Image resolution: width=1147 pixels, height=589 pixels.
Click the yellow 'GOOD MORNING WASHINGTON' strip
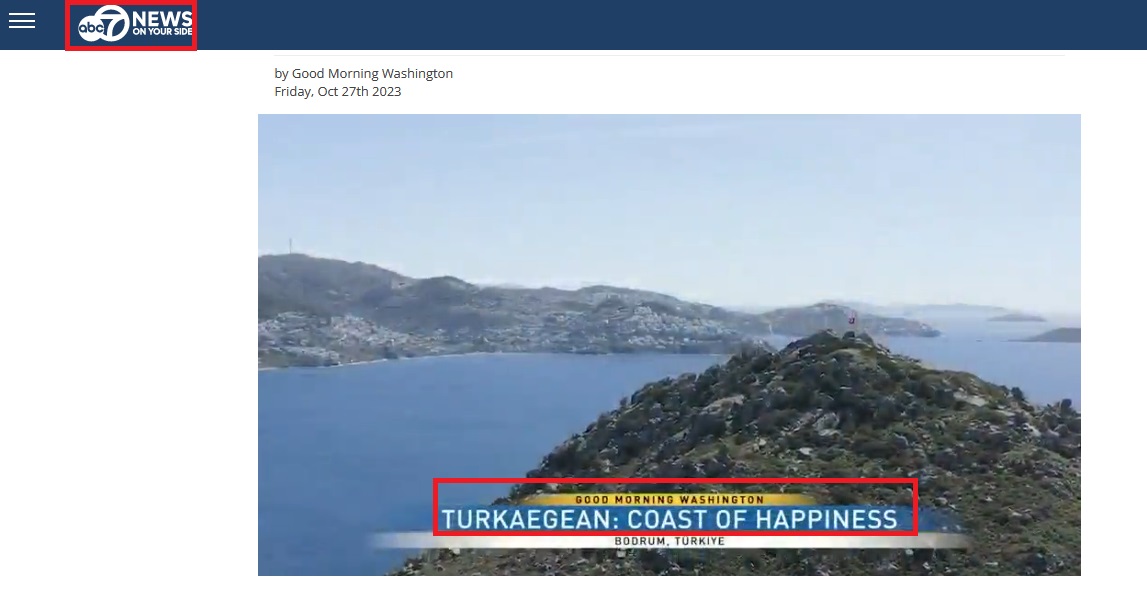[670, 499]
